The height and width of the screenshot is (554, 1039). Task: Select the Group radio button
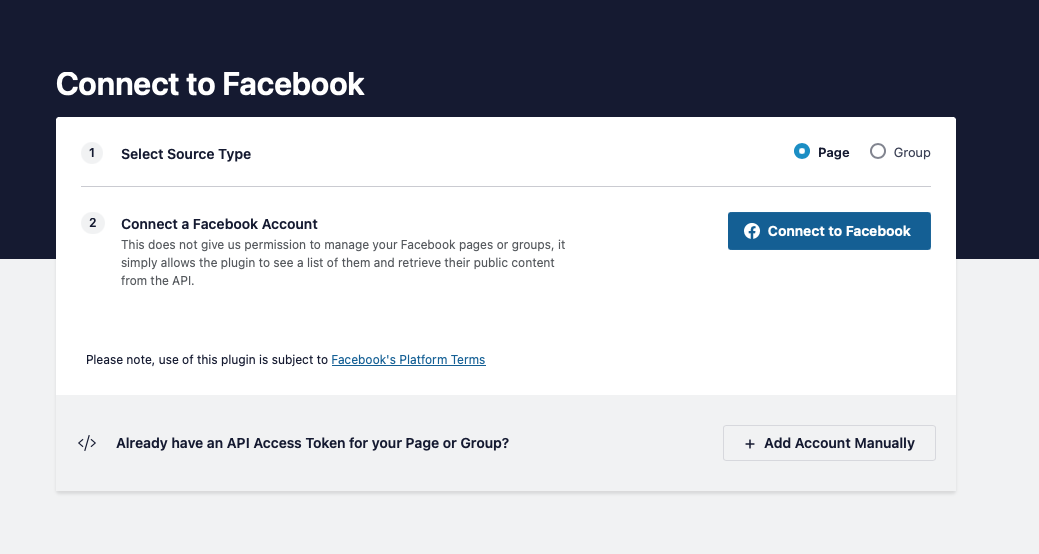pos(877,152)
